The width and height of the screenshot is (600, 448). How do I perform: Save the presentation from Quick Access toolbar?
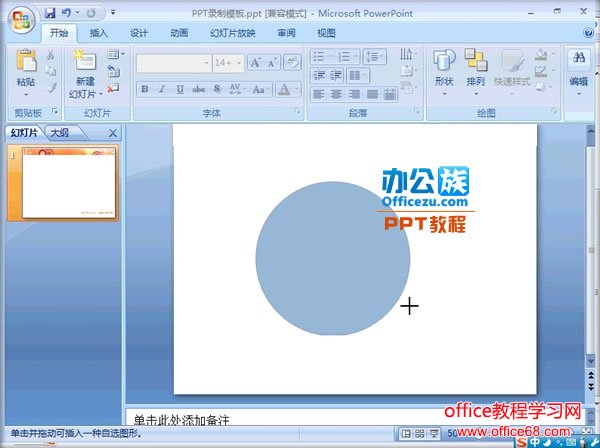click(x=50, y=13)
